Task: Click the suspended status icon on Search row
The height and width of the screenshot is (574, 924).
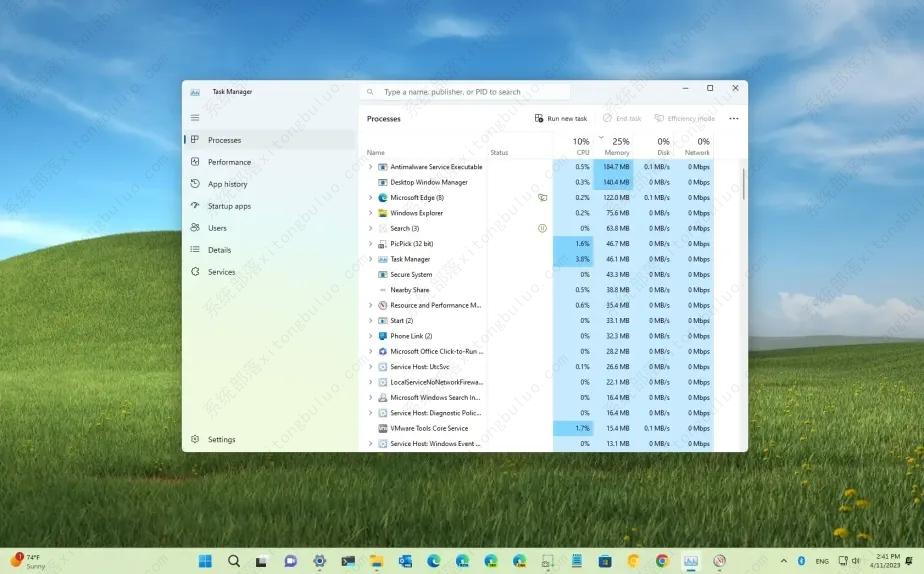Action: tap(542, 228)
